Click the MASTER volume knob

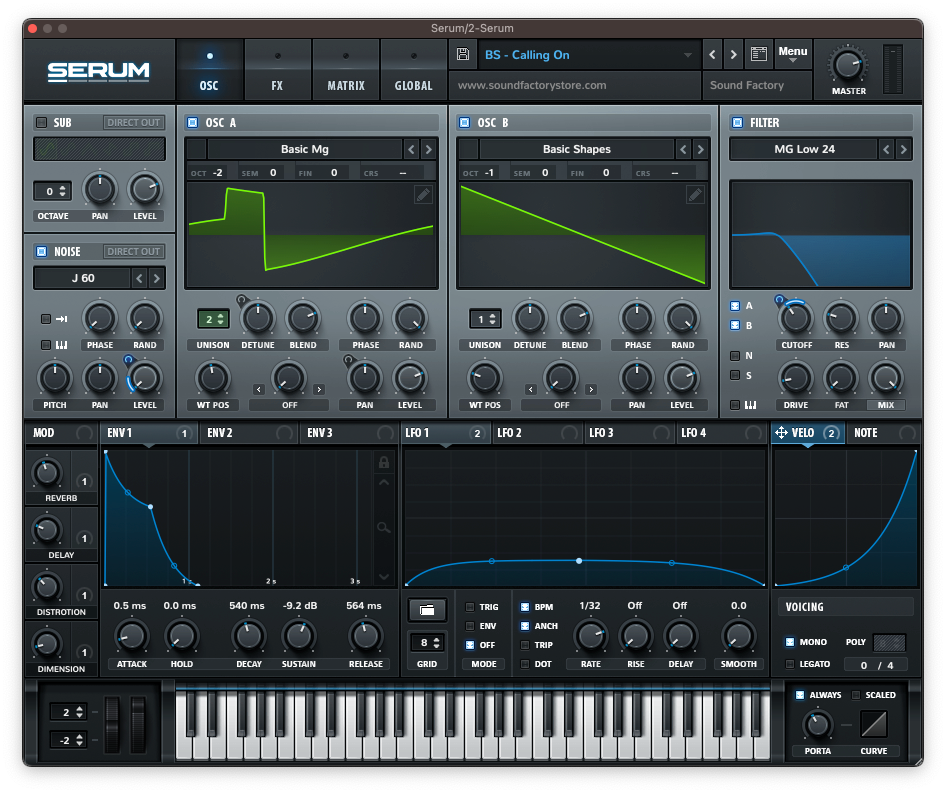tap(848, 66)
